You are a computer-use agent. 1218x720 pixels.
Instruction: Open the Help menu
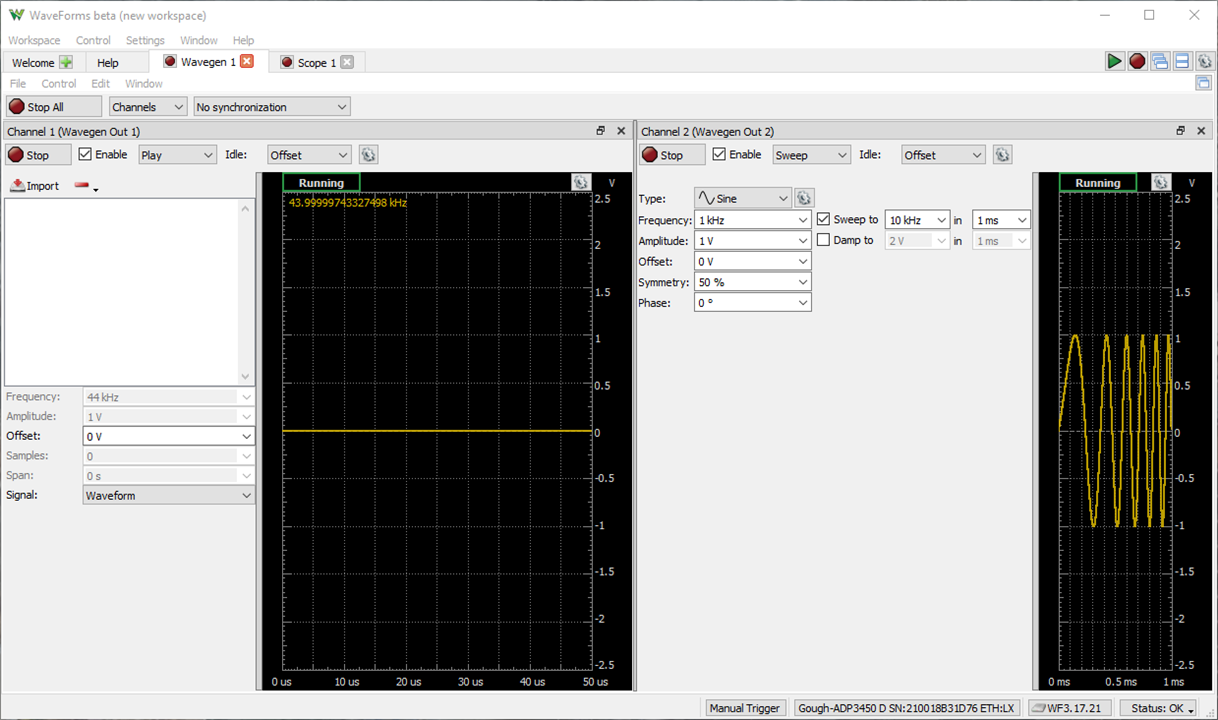click(243, 40)
